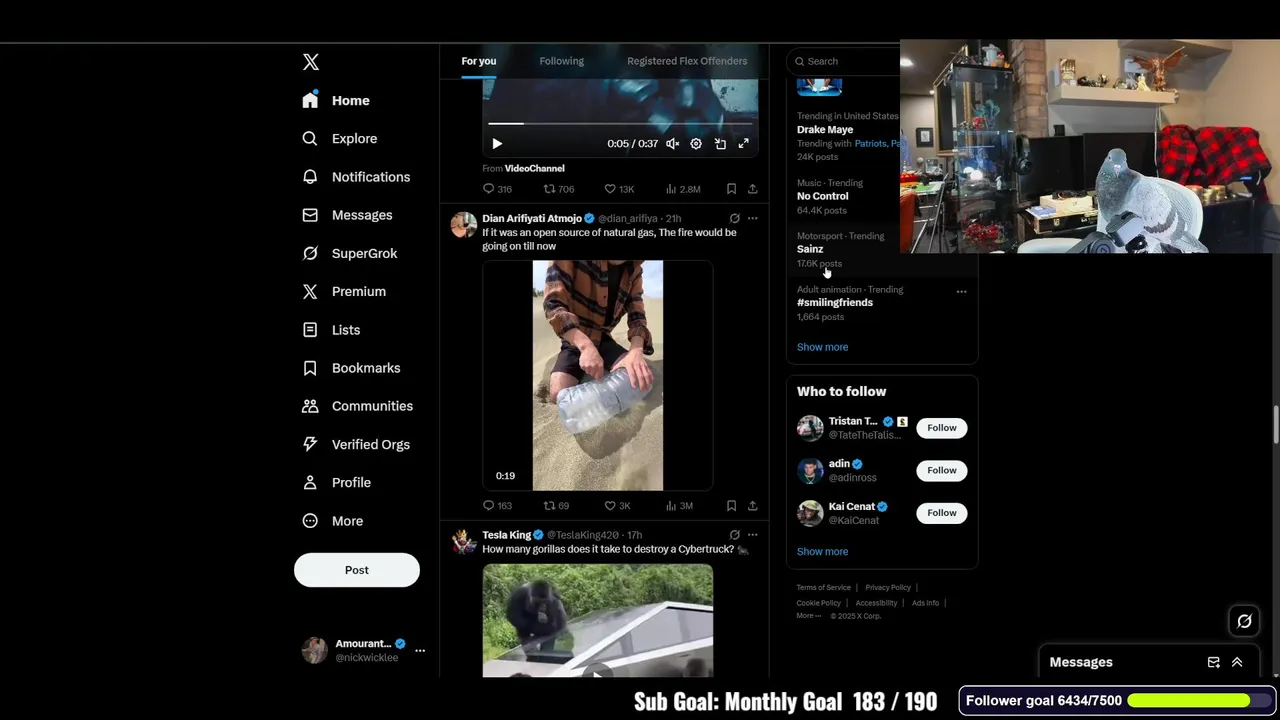Like the post with 3K likes

tap(617, 506)
